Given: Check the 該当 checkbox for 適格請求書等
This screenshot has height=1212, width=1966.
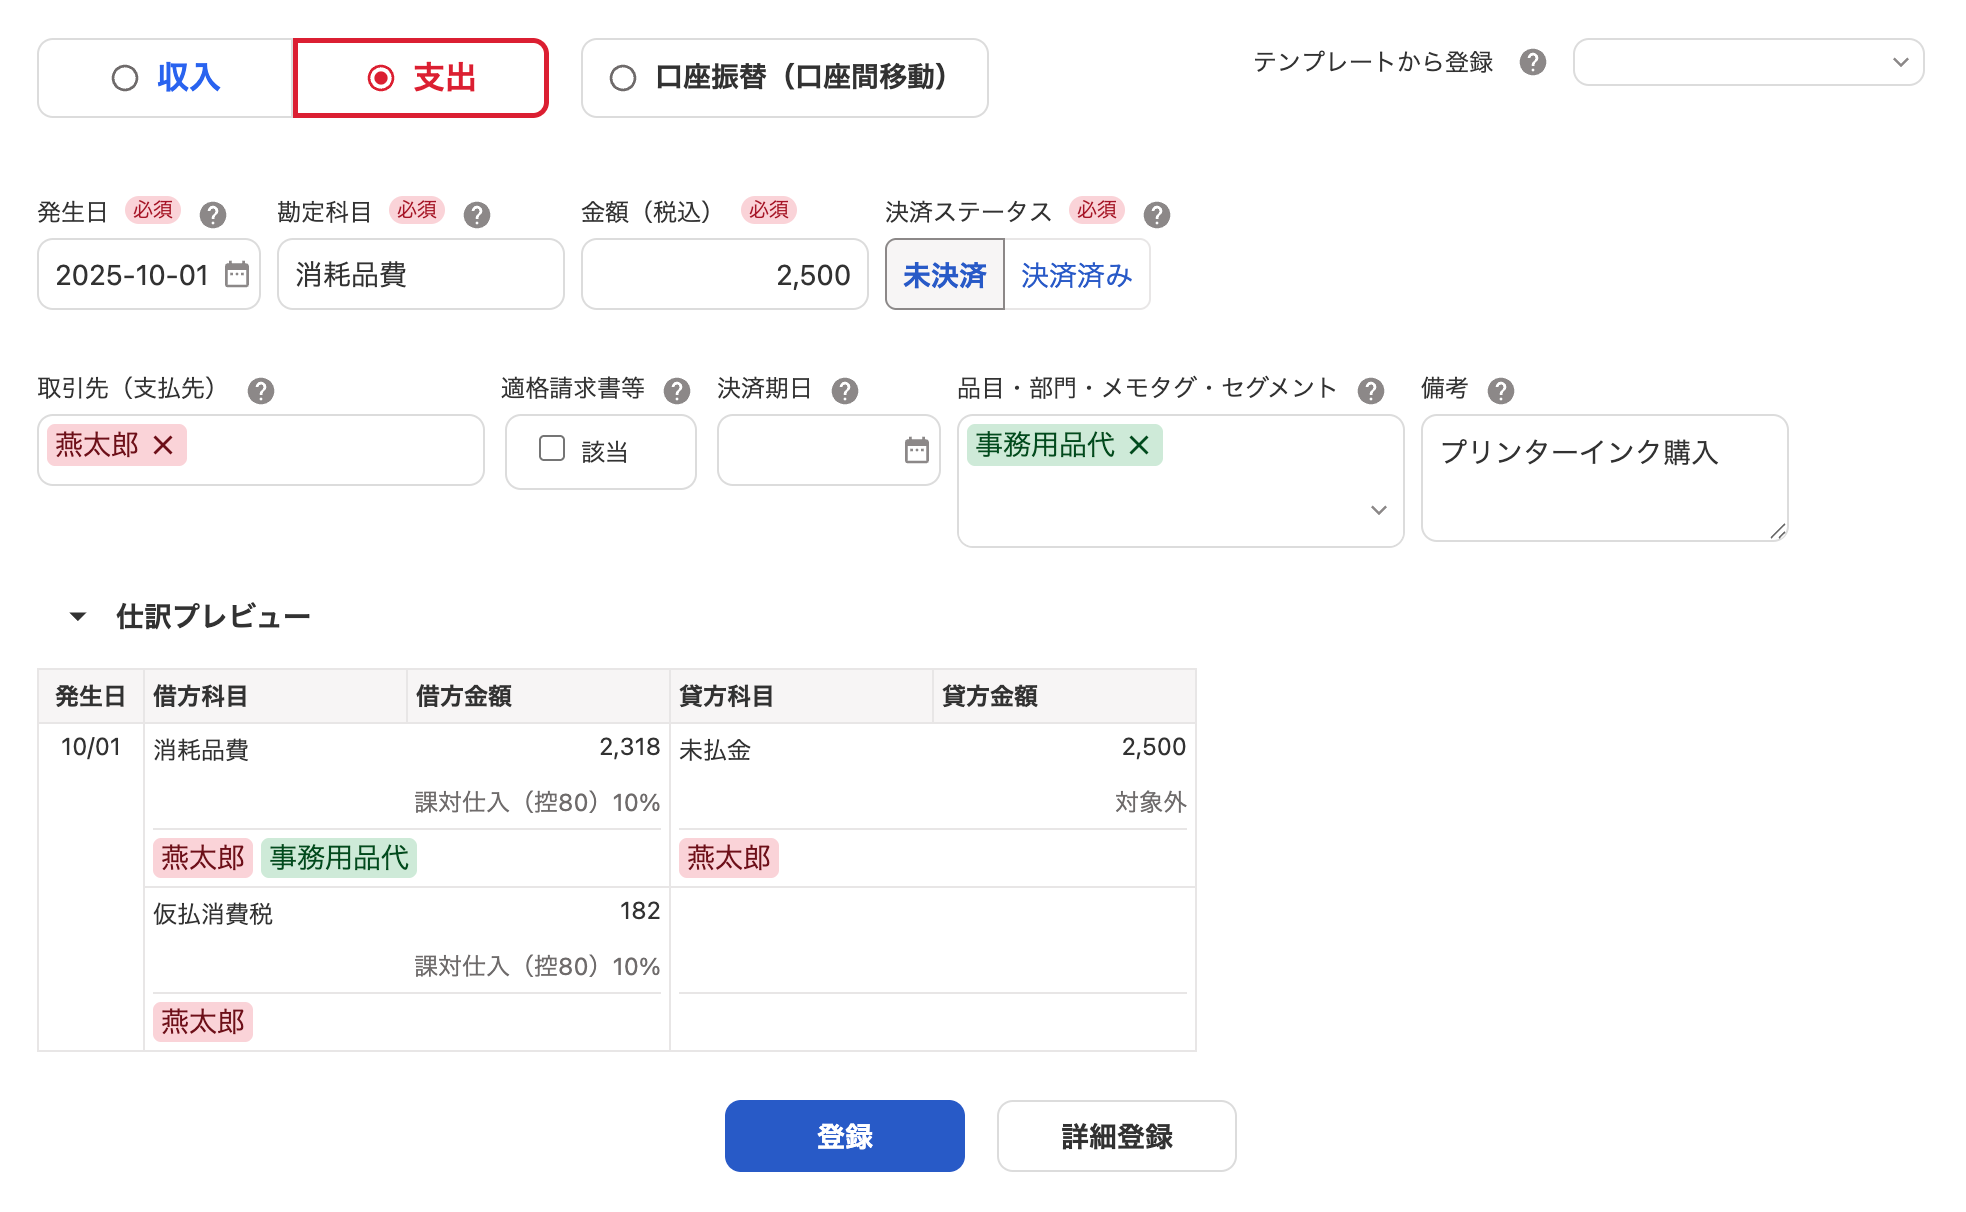Looking at the screenshot, I should coord(552,448).
